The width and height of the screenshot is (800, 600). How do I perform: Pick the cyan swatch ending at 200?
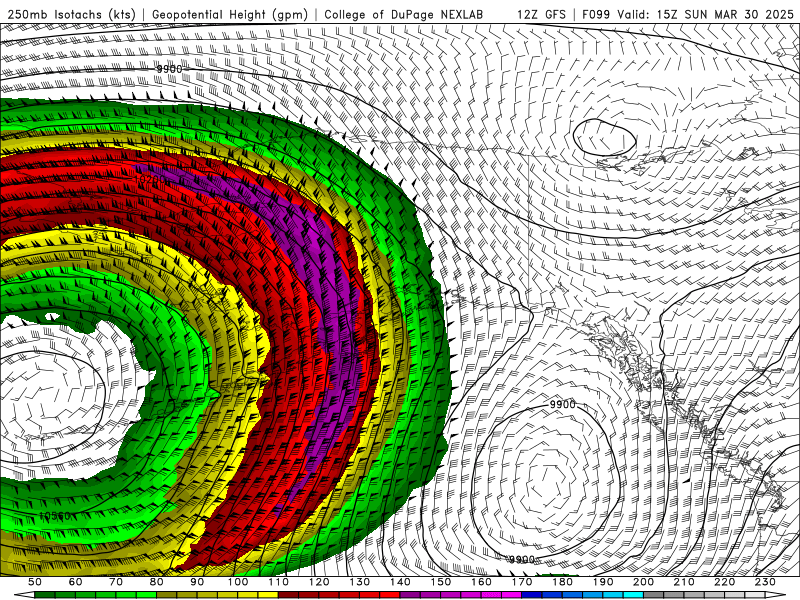click(x=633, y=595)
